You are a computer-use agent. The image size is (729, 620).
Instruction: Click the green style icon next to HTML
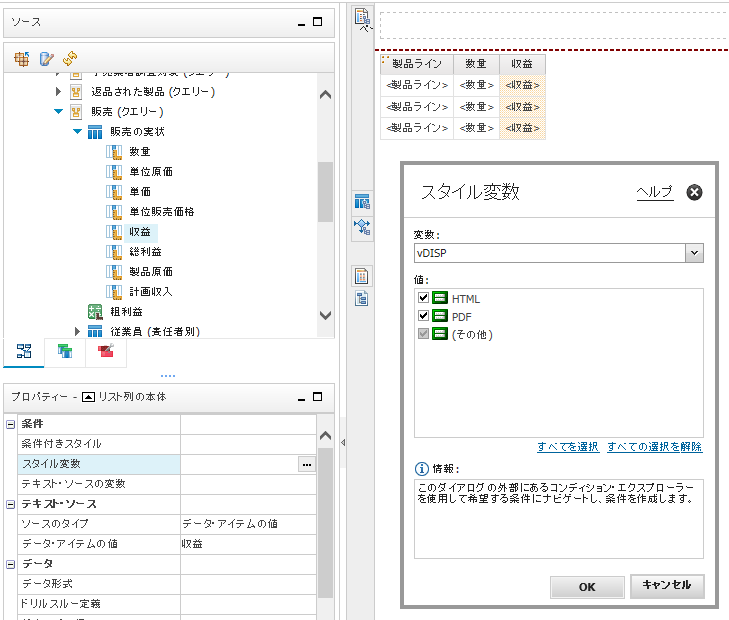point(440,298)
